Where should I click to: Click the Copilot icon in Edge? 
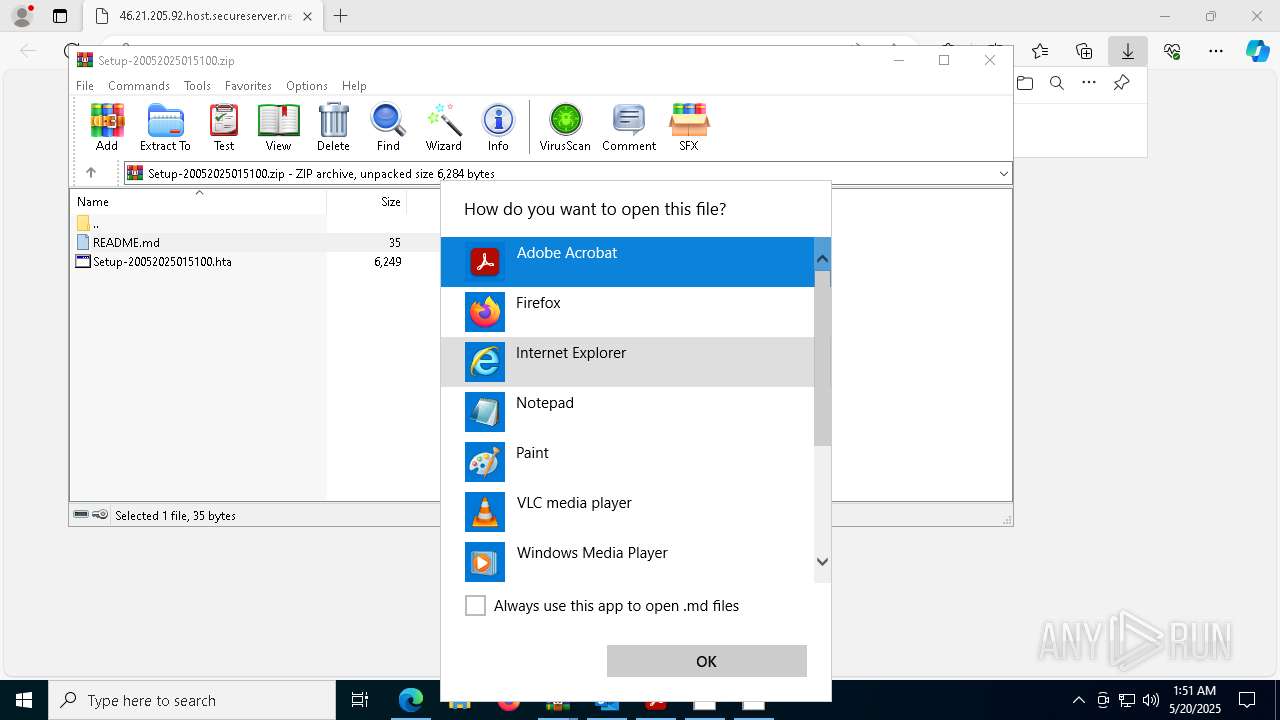(1257, 51)
